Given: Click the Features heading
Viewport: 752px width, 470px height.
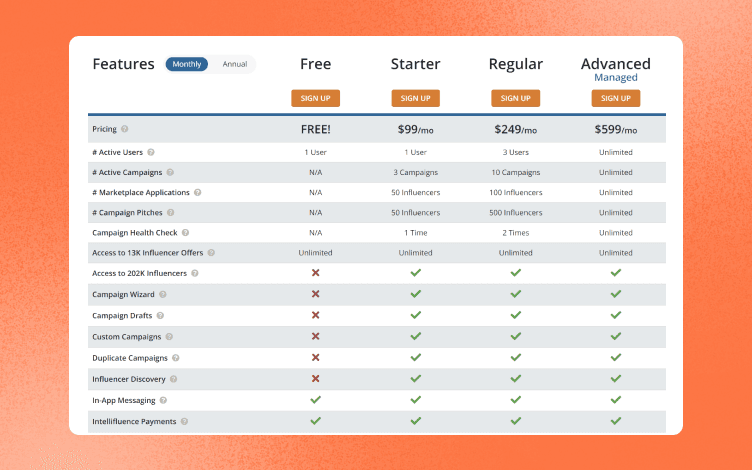Looking at the screenshot, I should click(123, 64).
